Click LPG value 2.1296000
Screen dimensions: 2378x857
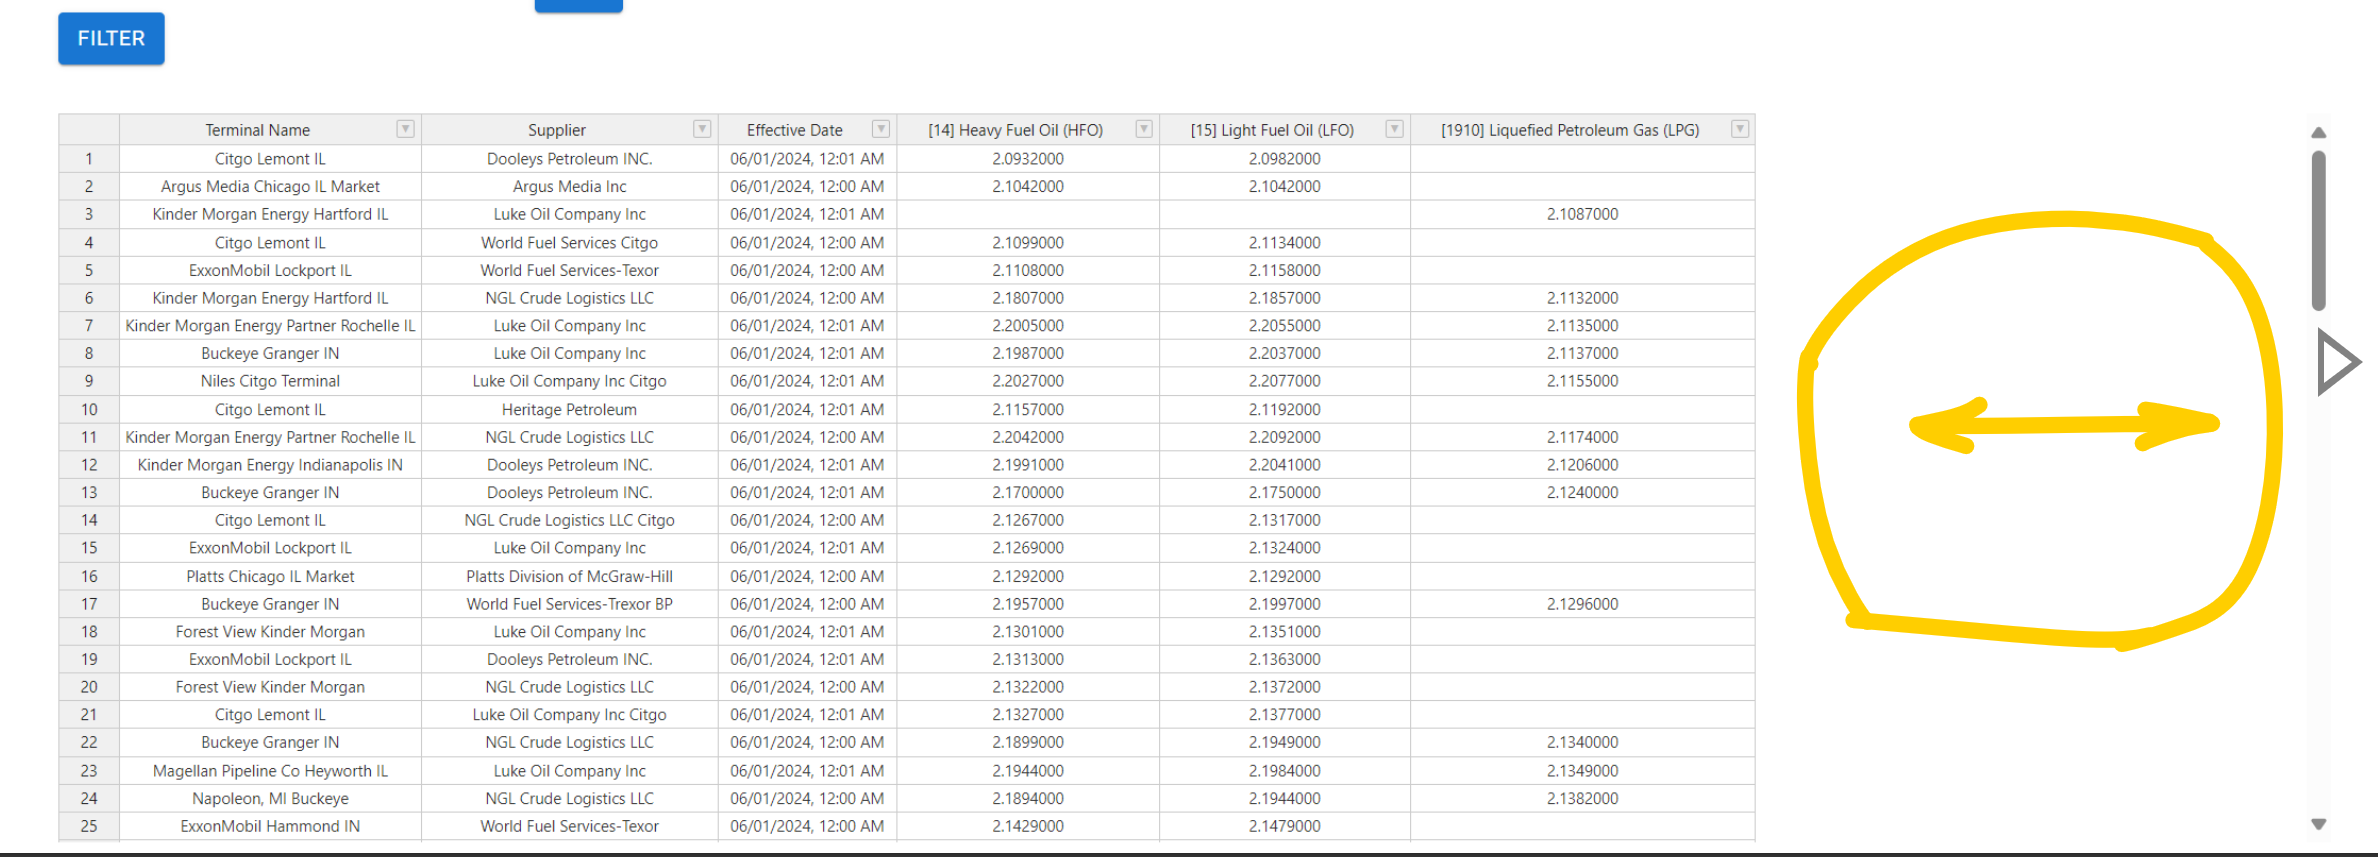(1582, 604)
